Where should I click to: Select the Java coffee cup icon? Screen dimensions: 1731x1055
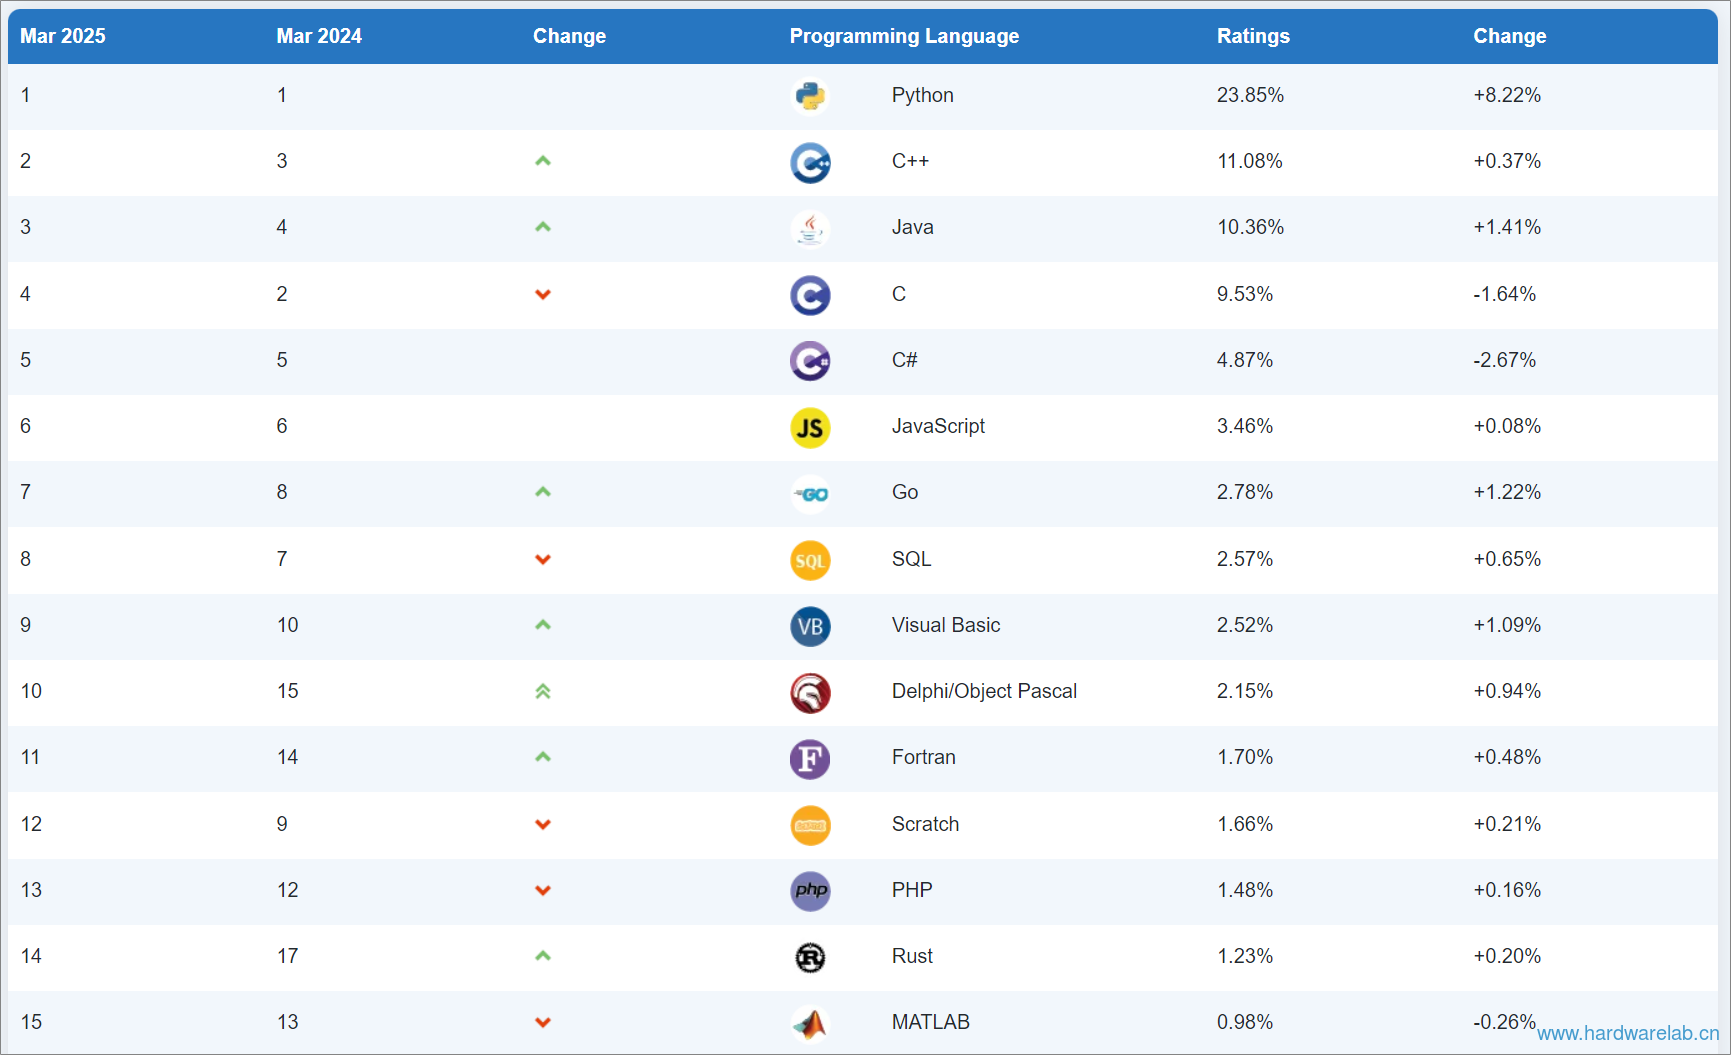(x=810, y=228)
